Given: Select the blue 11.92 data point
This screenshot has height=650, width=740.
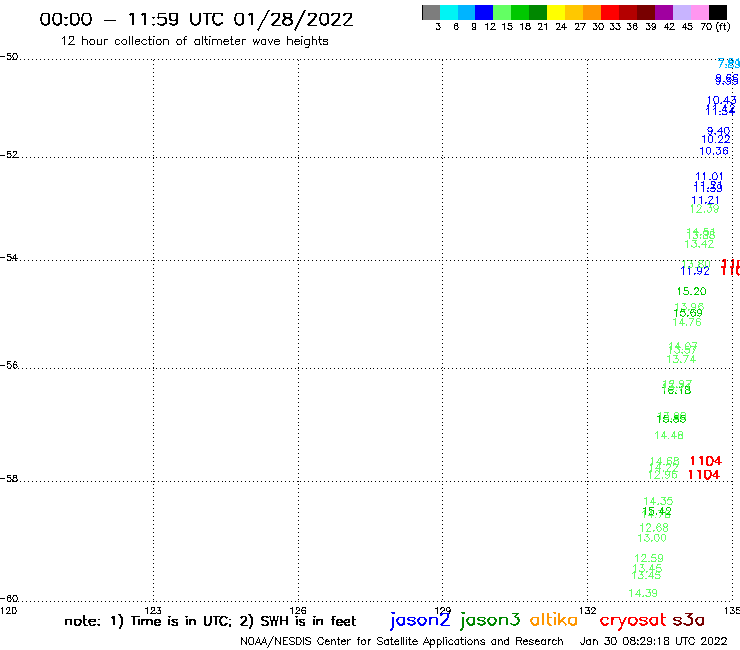Looking at the screenshot, I should pyautogui.click(x=695, y=271).
